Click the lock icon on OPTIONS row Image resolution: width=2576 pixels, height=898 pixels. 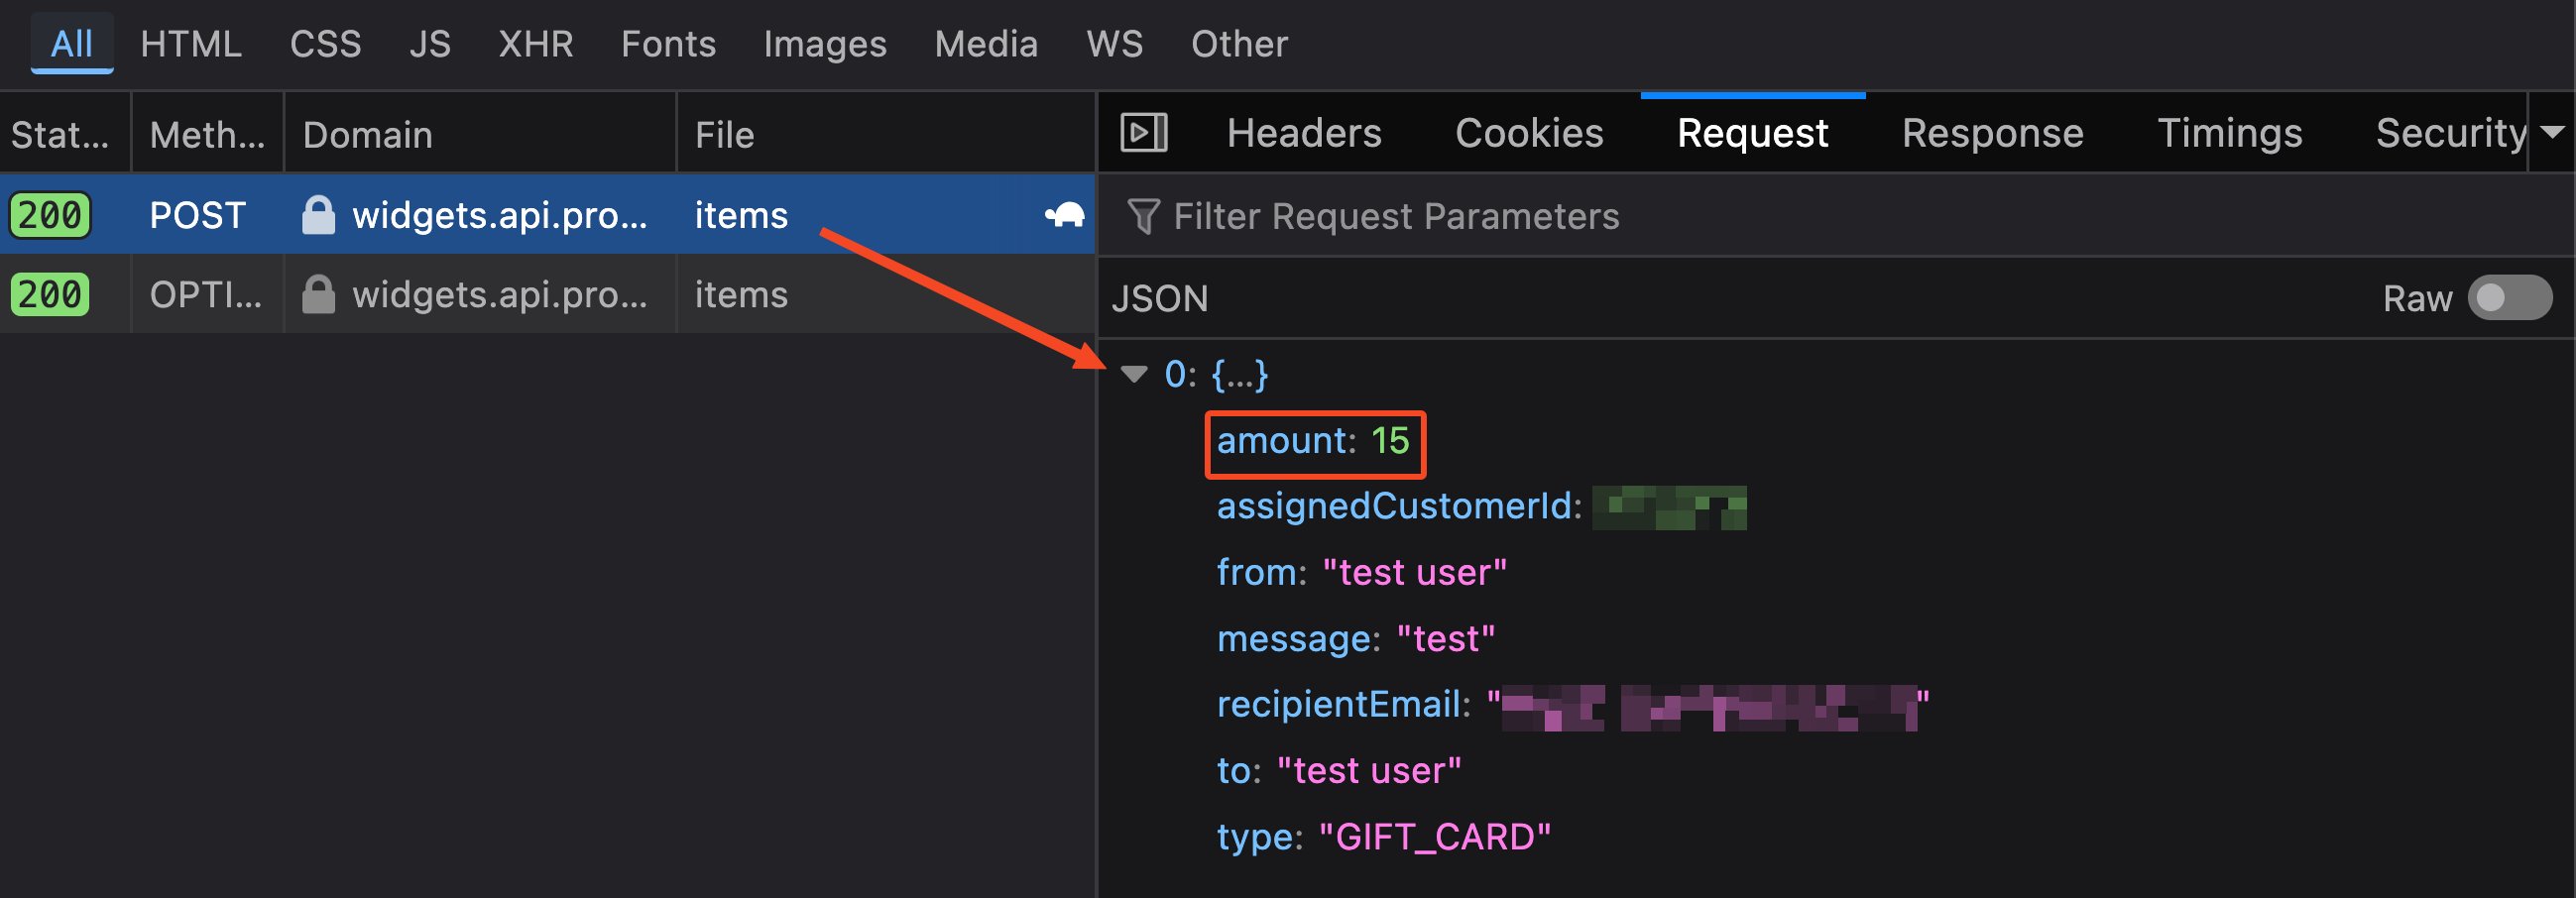pos(318,295)
